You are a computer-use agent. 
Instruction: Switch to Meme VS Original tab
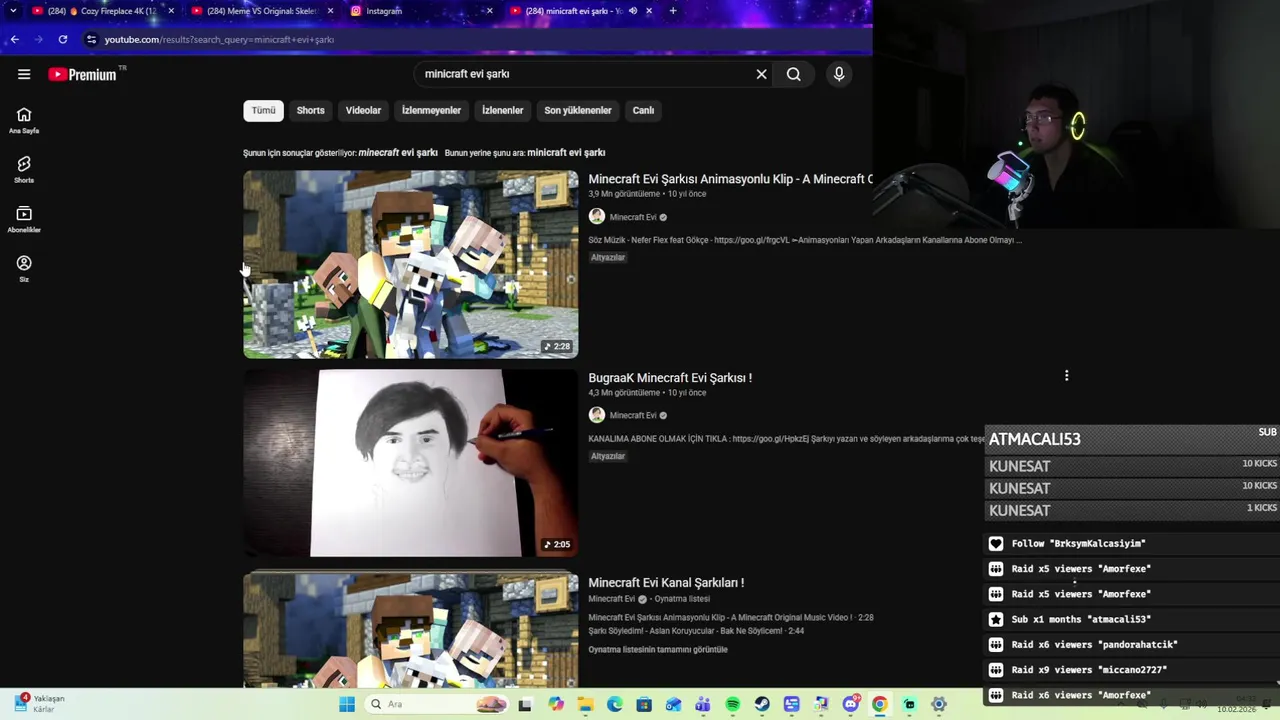coord(260,11)
